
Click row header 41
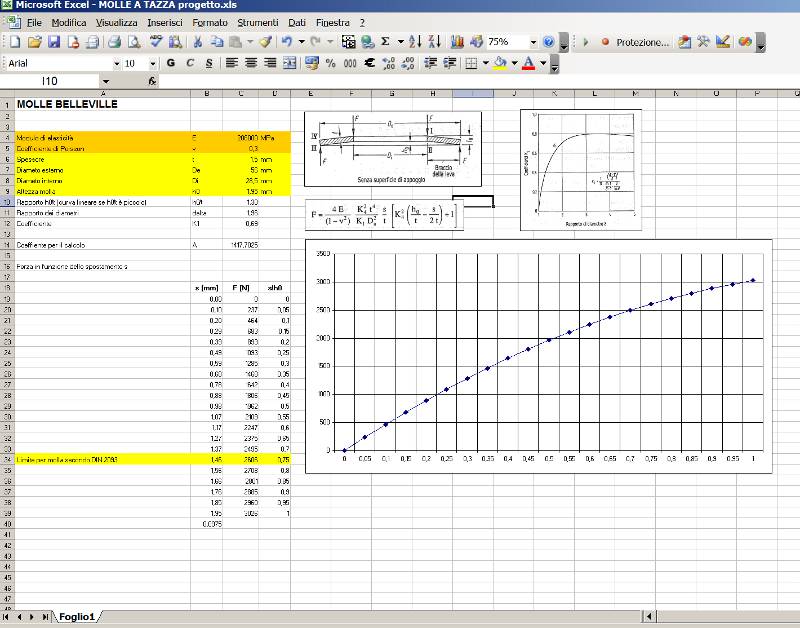click(7, 535)
